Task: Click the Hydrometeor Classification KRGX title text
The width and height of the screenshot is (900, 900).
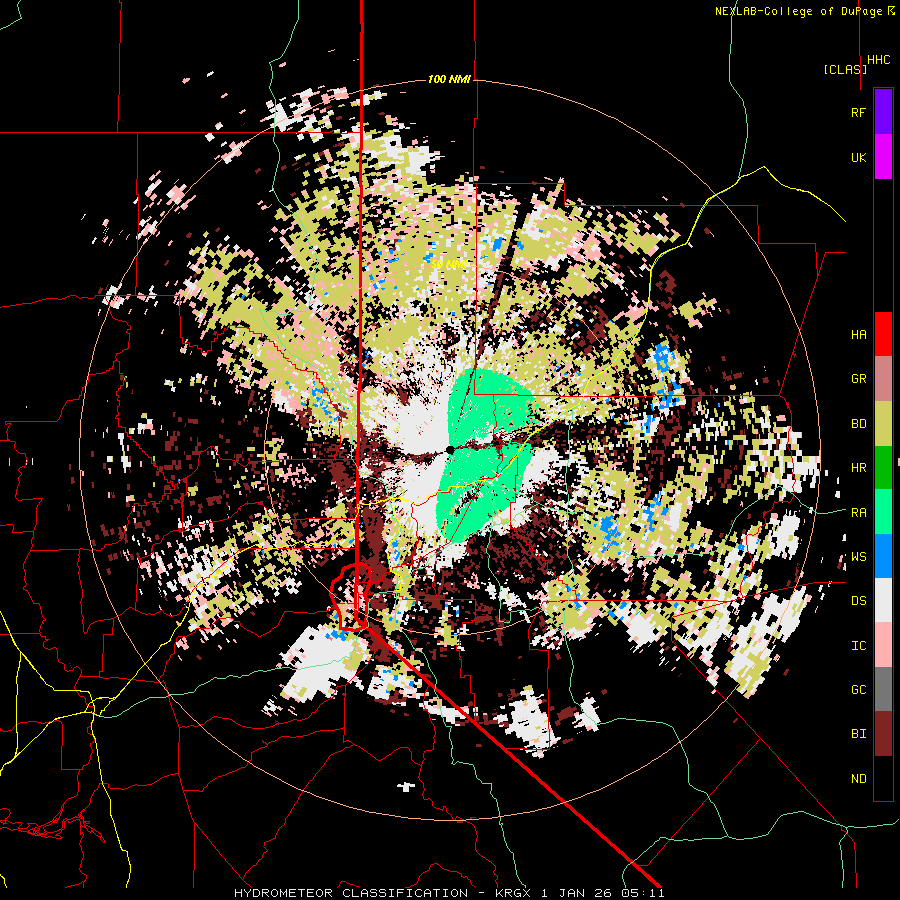Action: tap(449, 893)
